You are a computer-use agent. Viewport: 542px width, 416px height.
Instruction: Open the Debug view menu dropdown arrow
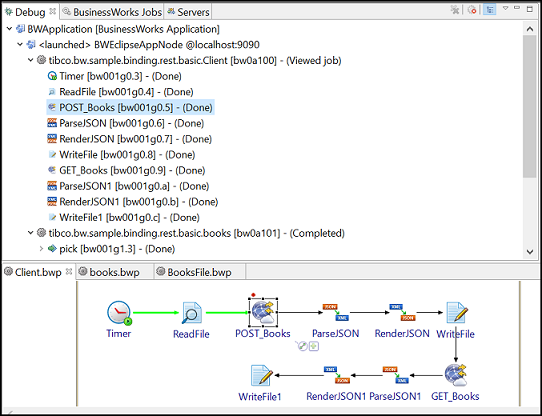(505, 8)
